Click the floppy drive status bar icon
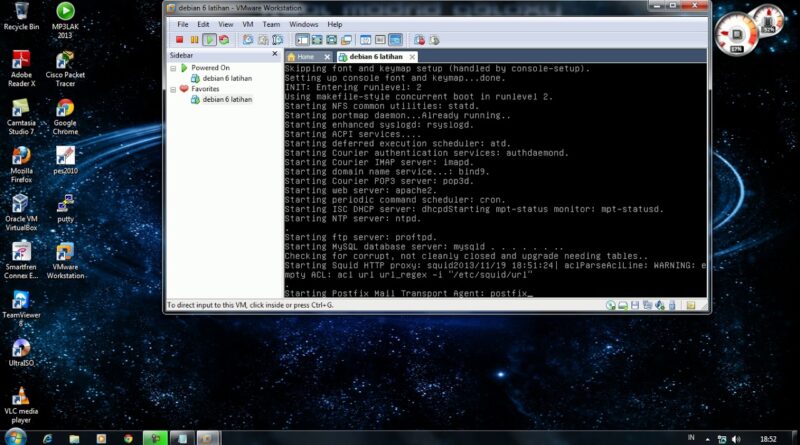Image resolution: width=800 pixels, height=445 pixels. pyautogui.click(x=635, y=305)
